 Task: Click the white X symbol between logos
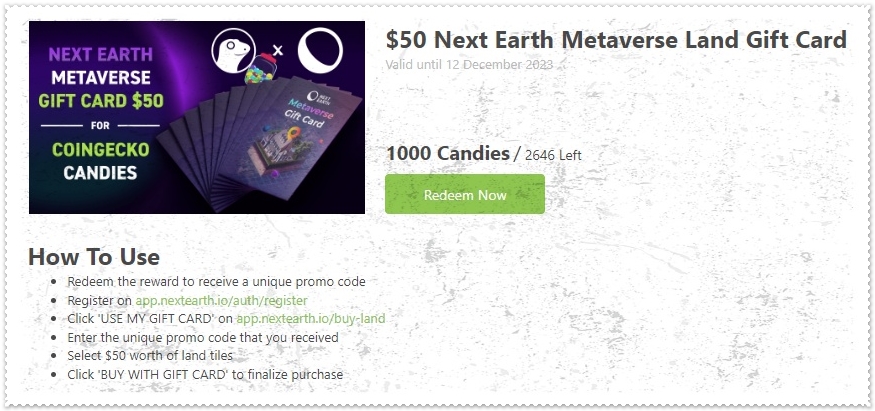click(x=277, y=51)
